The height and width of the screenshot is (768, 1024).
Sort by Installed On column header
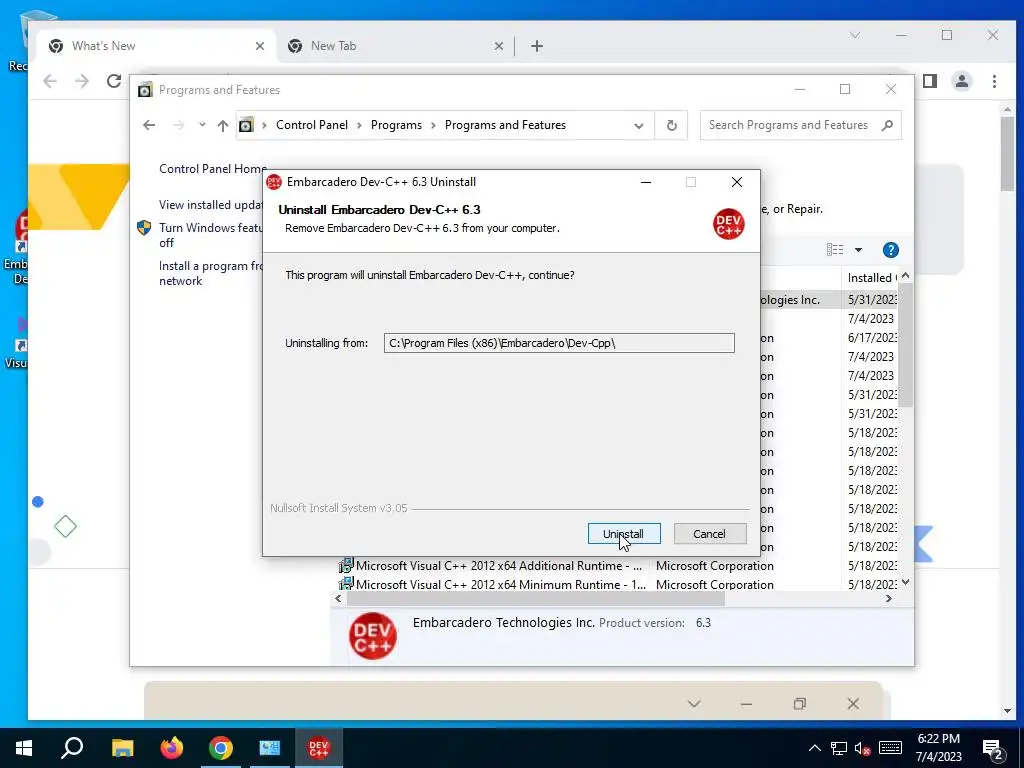click(871, 278)
